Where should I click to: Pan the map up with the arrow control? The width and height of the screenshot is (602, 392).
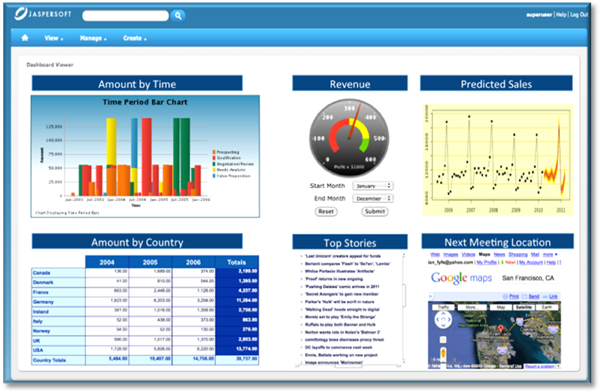(443, 314)
